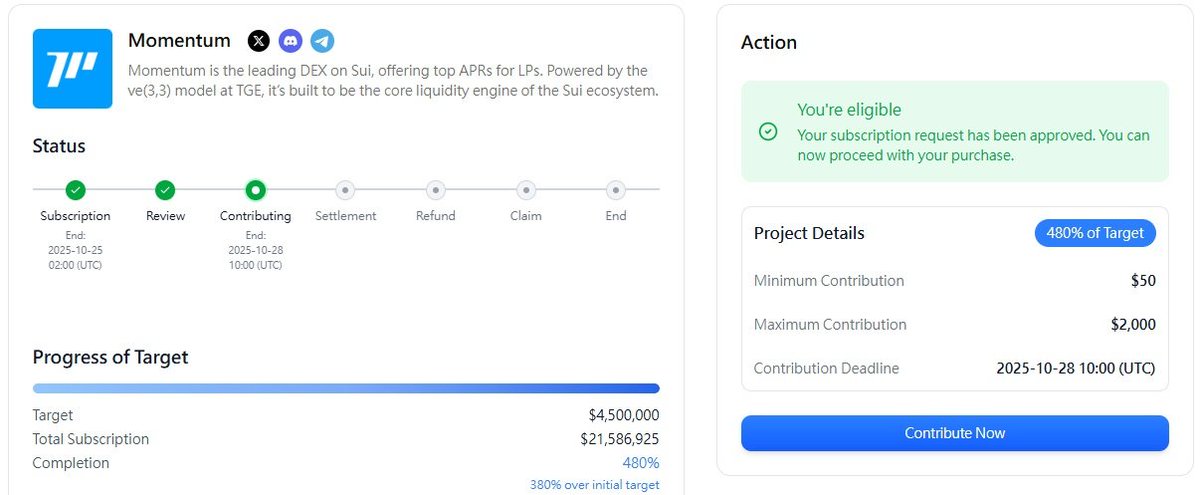The height and width of the screenshot is (495, 1200).
Task: Select the Contributing status step marker
Action: click(x=256, y=190)
